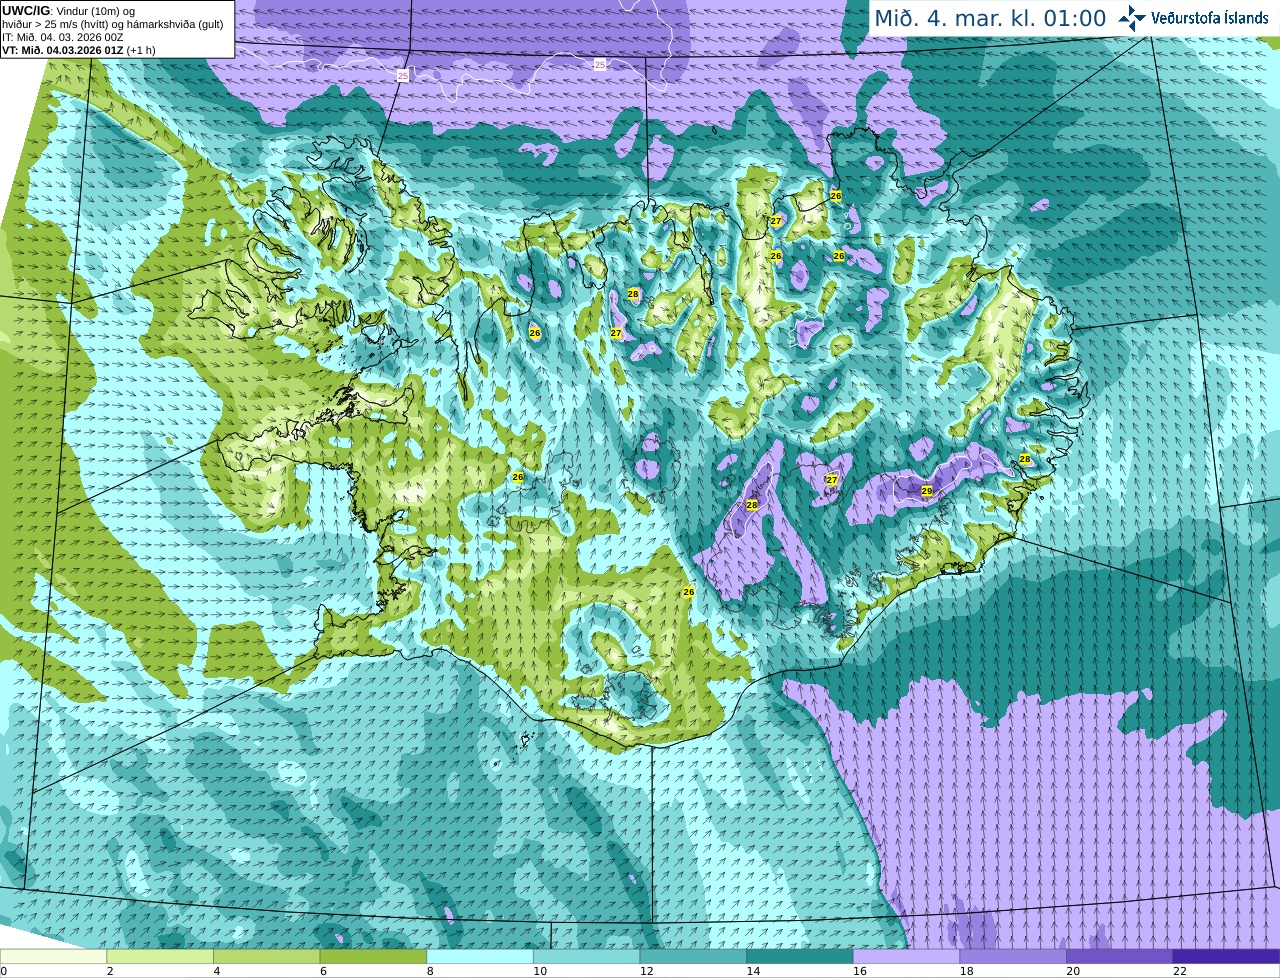Click the '4' tick label on color scale
This screenshot has height=978, width=1280.
pos(217,971)
